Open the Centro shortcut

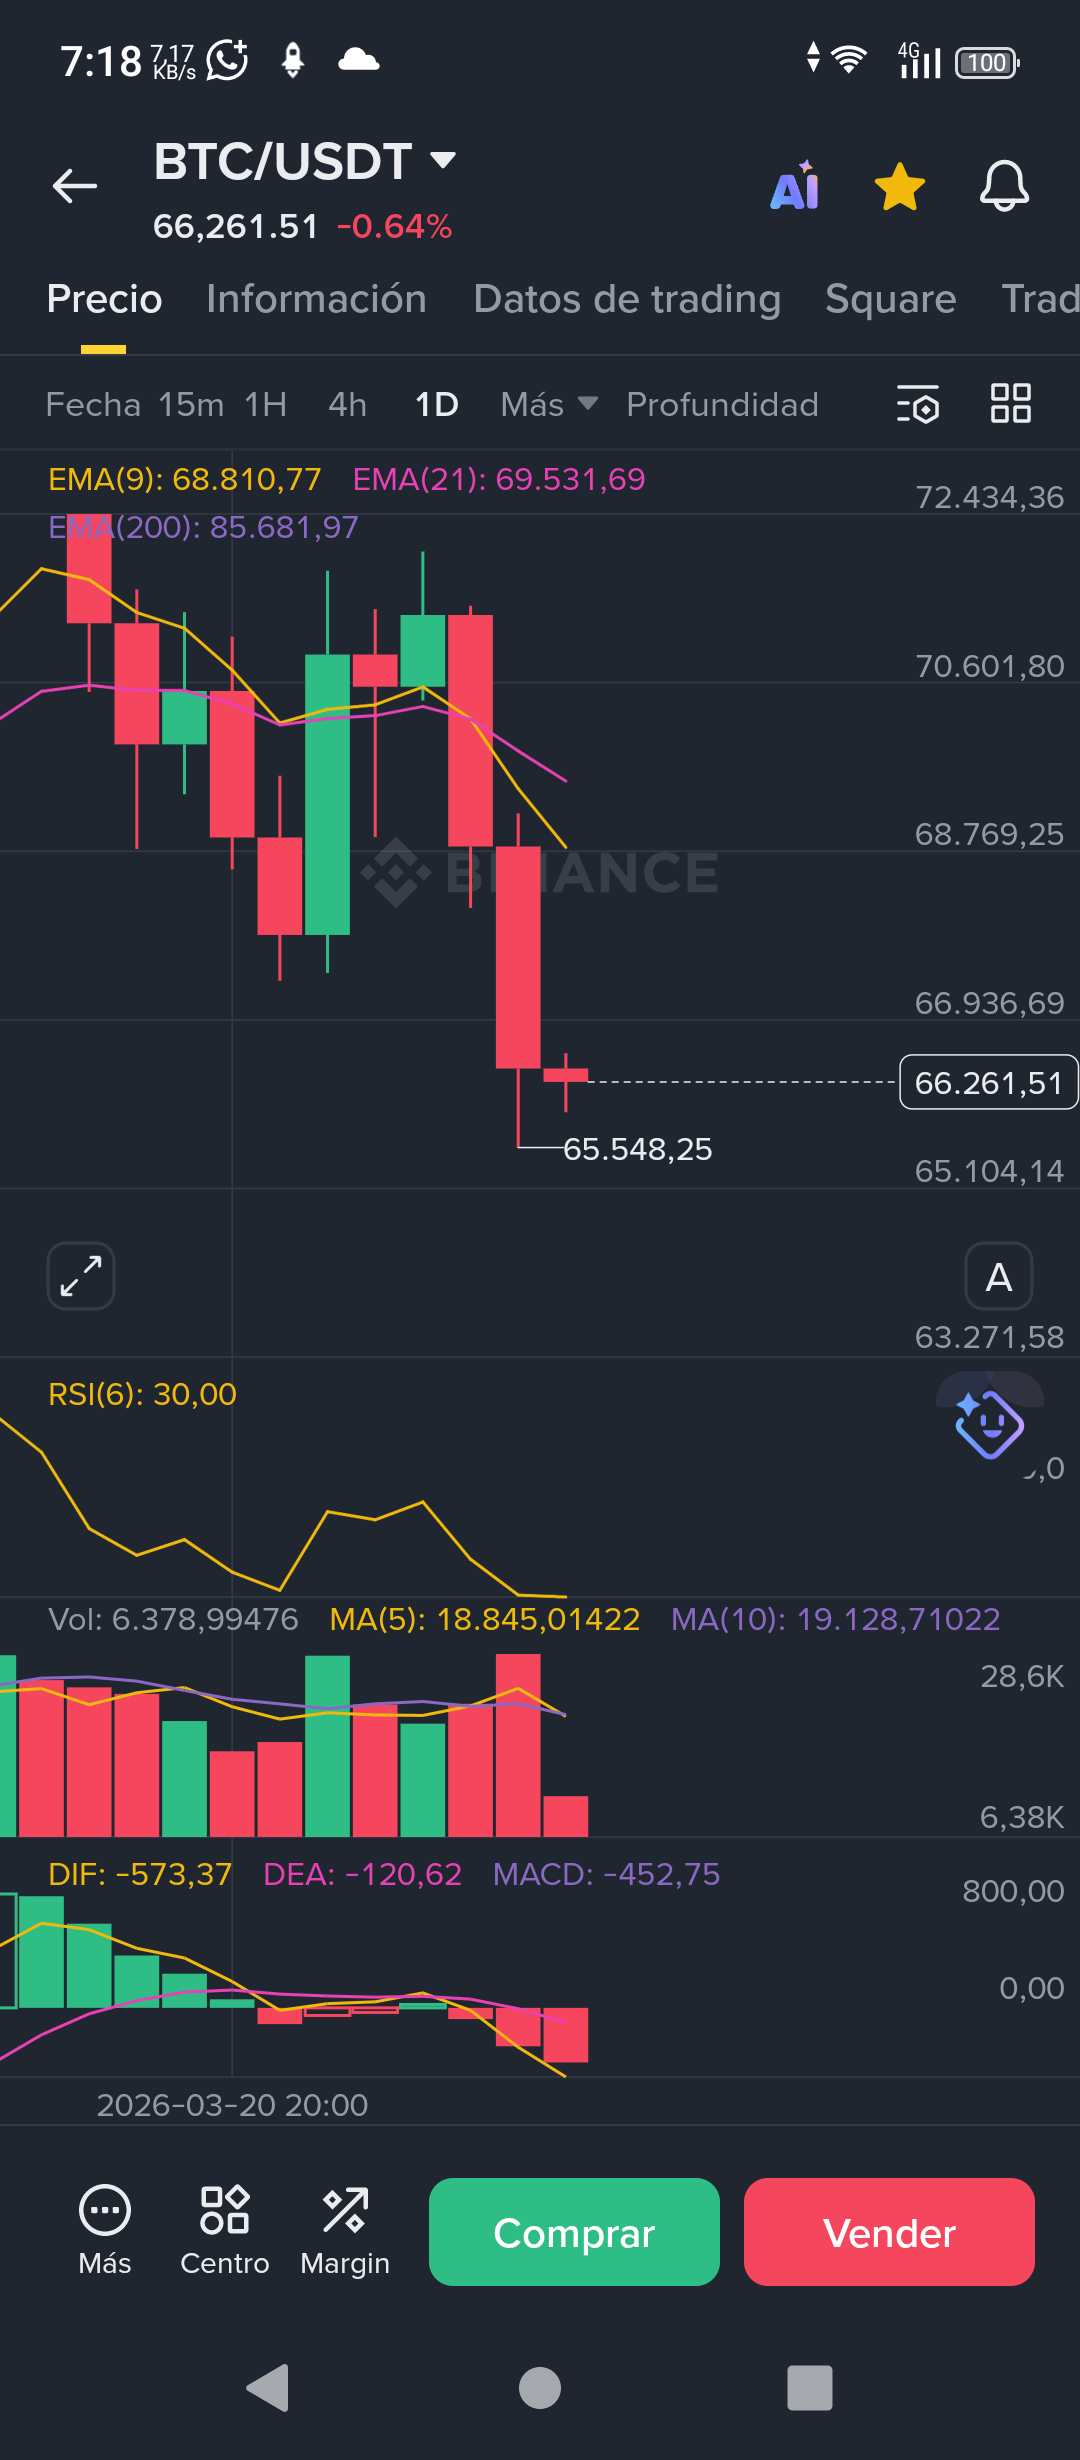point(225,2232)
